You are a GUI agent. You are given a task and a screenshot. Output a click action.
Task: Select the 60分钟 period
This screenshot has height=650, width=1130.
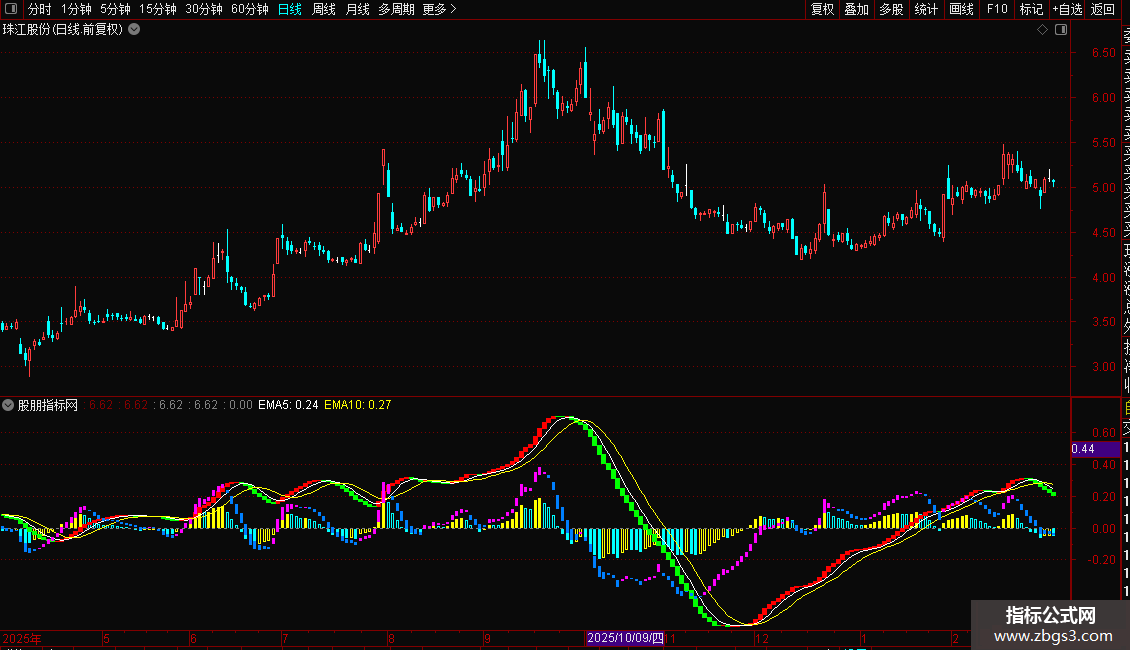tap(249, 9)
